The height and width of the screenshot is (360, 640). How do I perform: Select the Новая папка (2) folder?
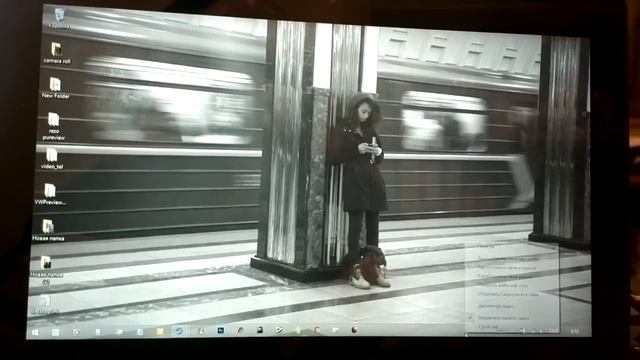(x=46, y=269)
